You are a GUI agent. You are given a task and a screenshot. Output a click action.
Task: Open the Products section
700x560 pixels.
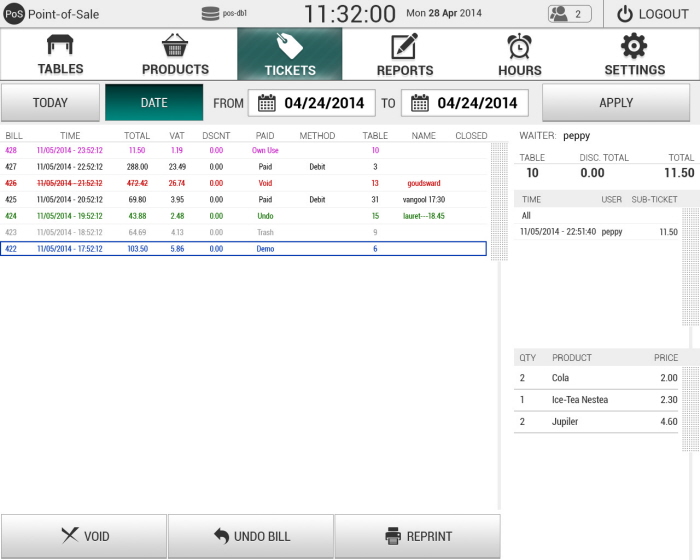pyautogui.click(x=175, y=54)
